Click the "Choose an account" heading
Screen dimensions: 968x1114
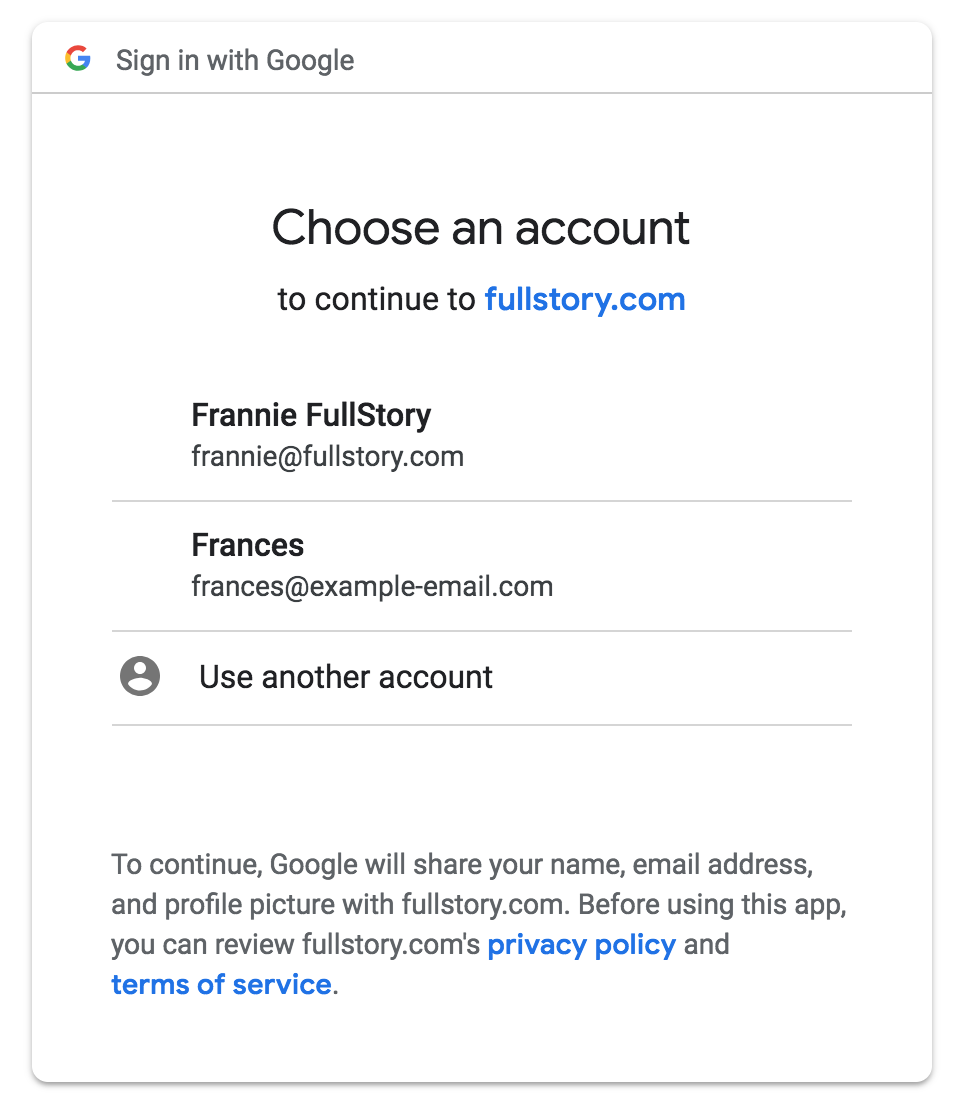coord(480,227)
